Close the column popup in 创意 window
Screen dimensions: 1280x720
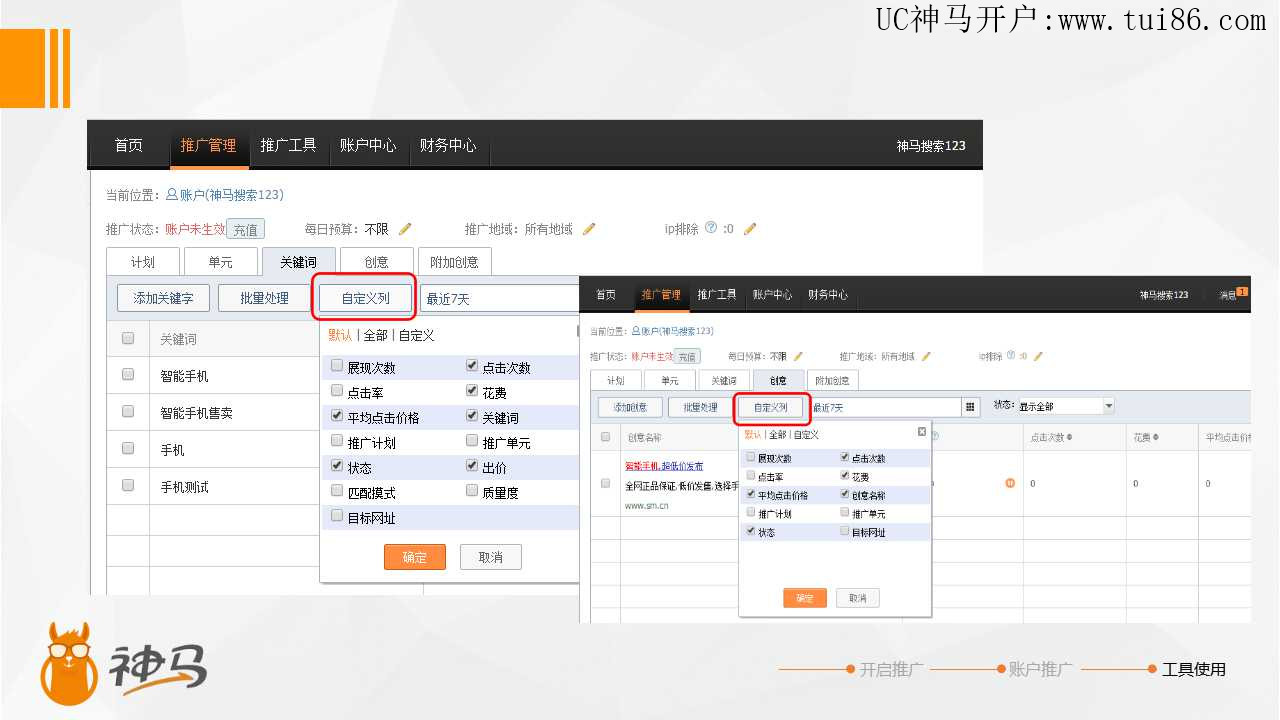(x=922, y=432)
